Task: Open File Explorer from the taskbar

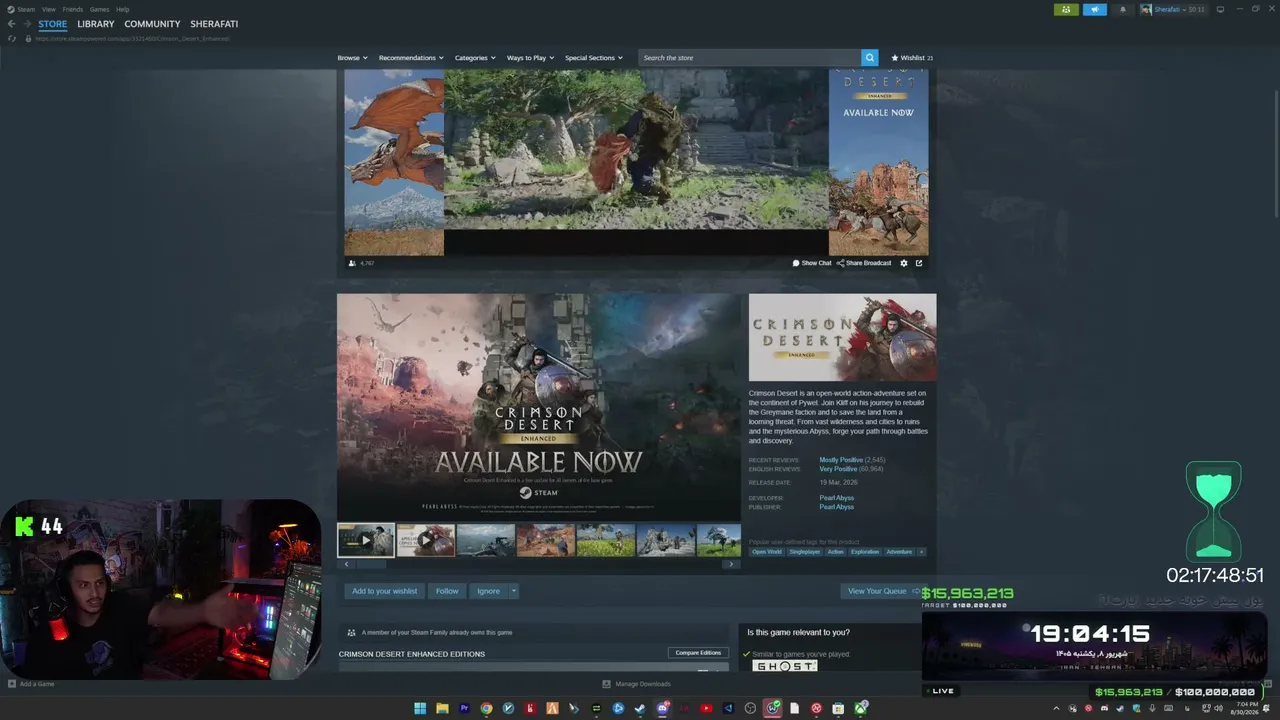Action: tap(442, 709)
